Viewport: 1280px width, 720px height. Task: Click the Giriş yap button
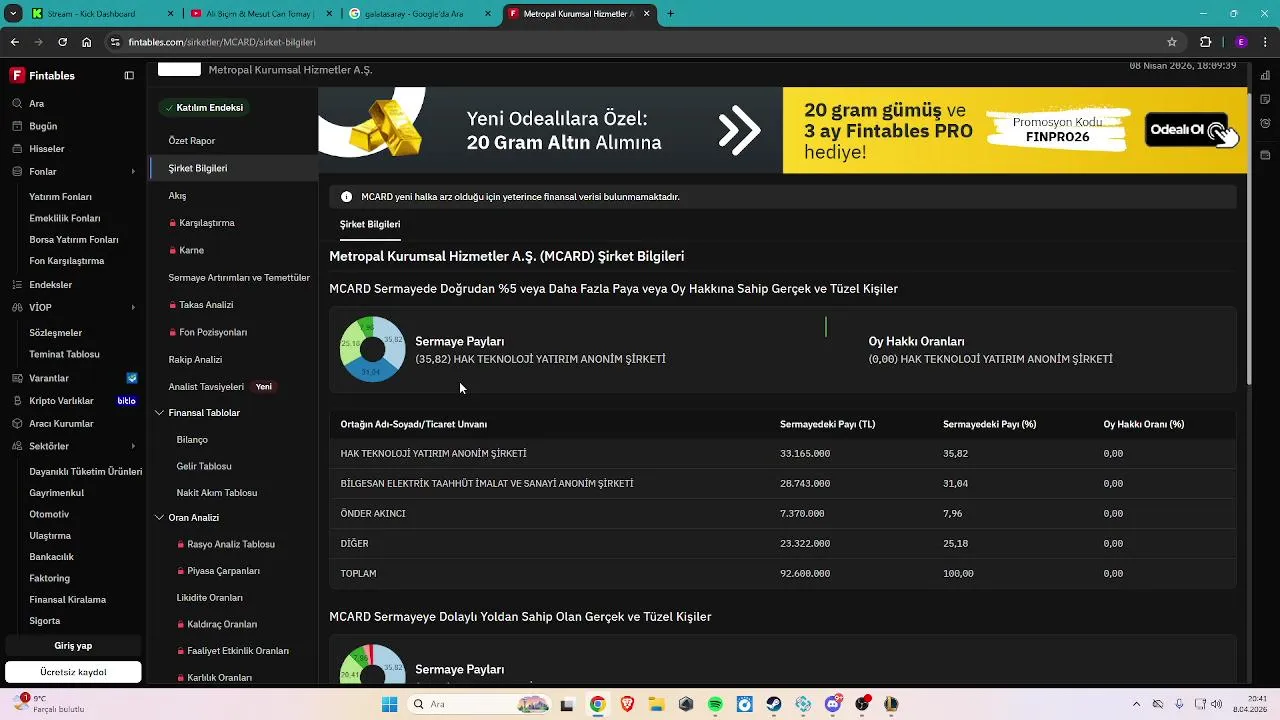(73, 646)
